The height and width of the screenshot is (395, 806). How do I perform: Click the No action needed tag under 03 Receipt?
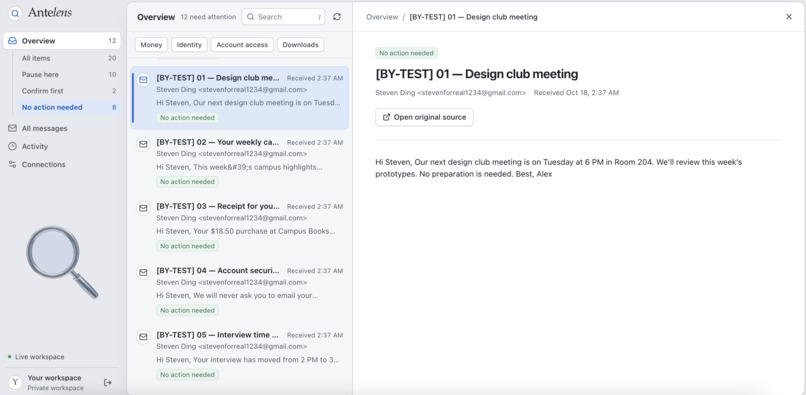[x=187, y=246]
